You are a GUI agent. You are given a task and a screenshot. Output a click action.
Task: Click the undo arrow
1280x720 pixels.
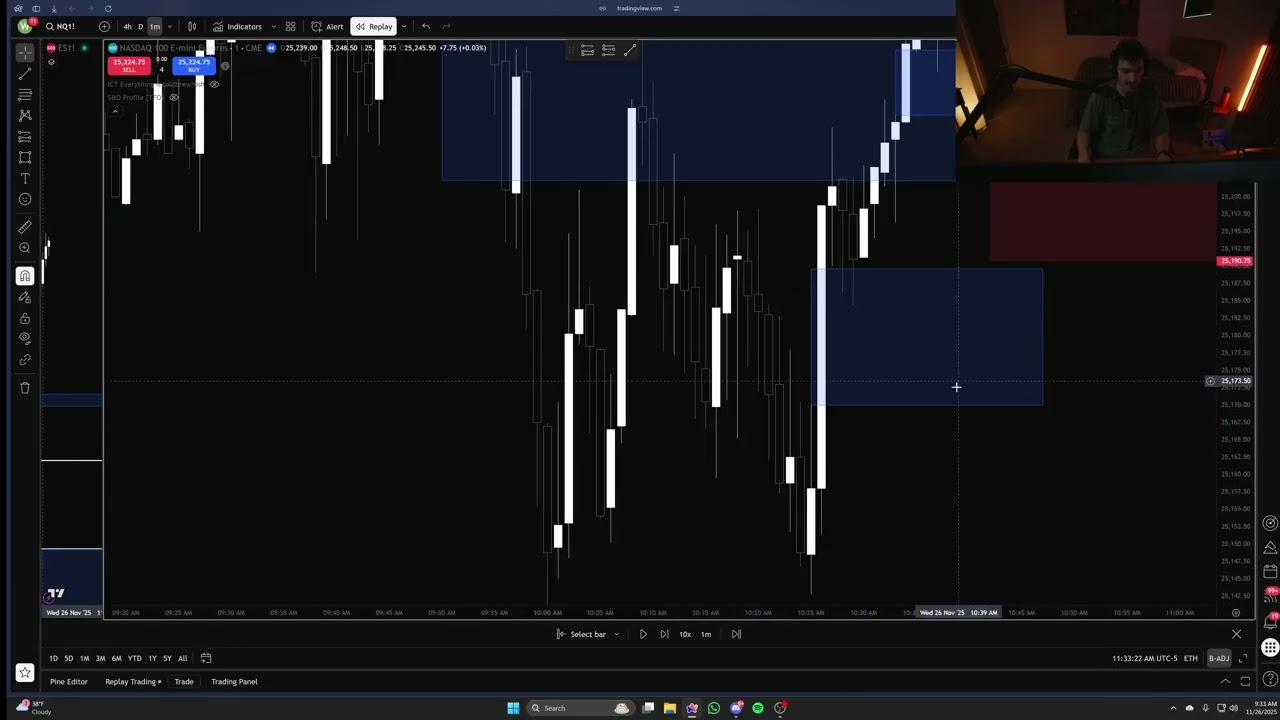pos(426,26)
